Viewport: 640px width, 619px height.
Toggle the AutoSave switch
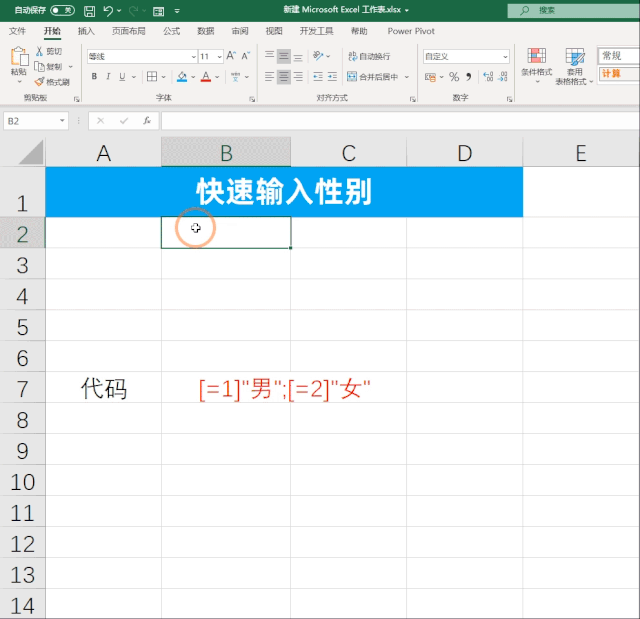click(62, 11)
